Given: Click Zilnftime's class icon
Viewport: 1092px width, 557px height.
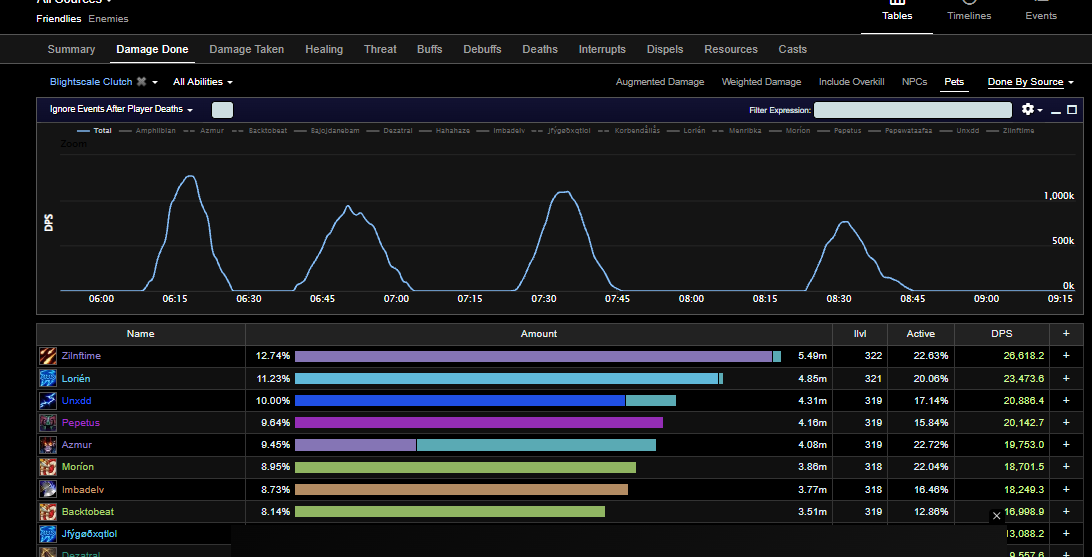Looking at the screenshot, I should click(x=47, y=356).
